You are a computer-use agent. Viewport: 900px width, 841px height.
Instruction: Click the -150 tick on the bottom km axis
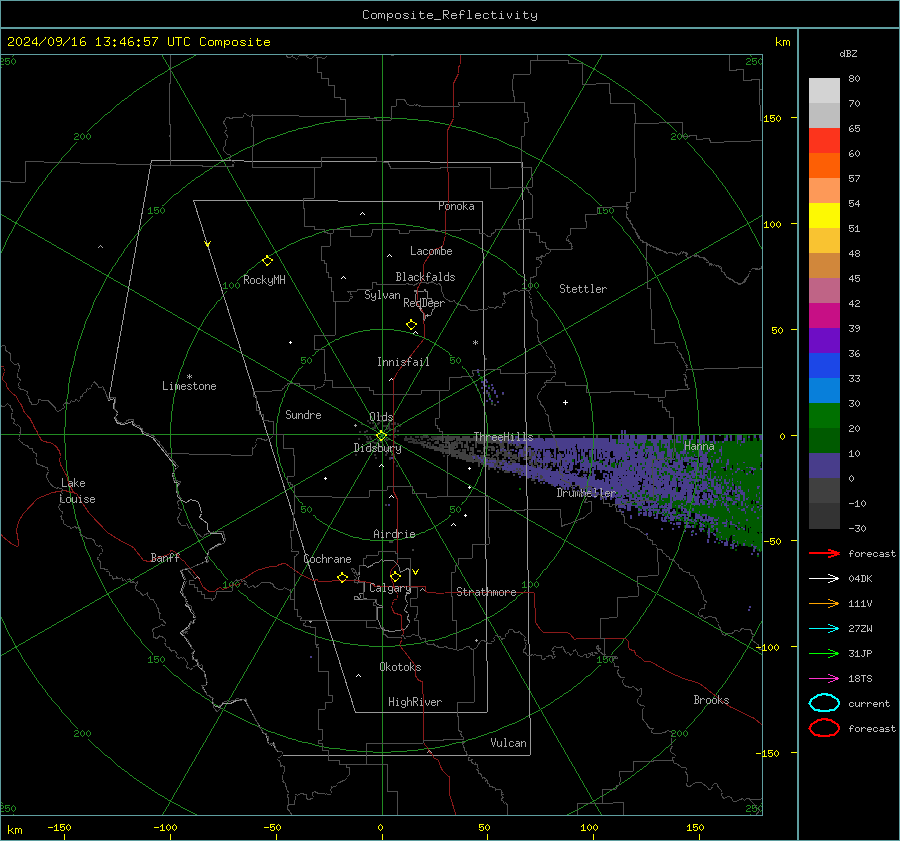tap(59, 828)
